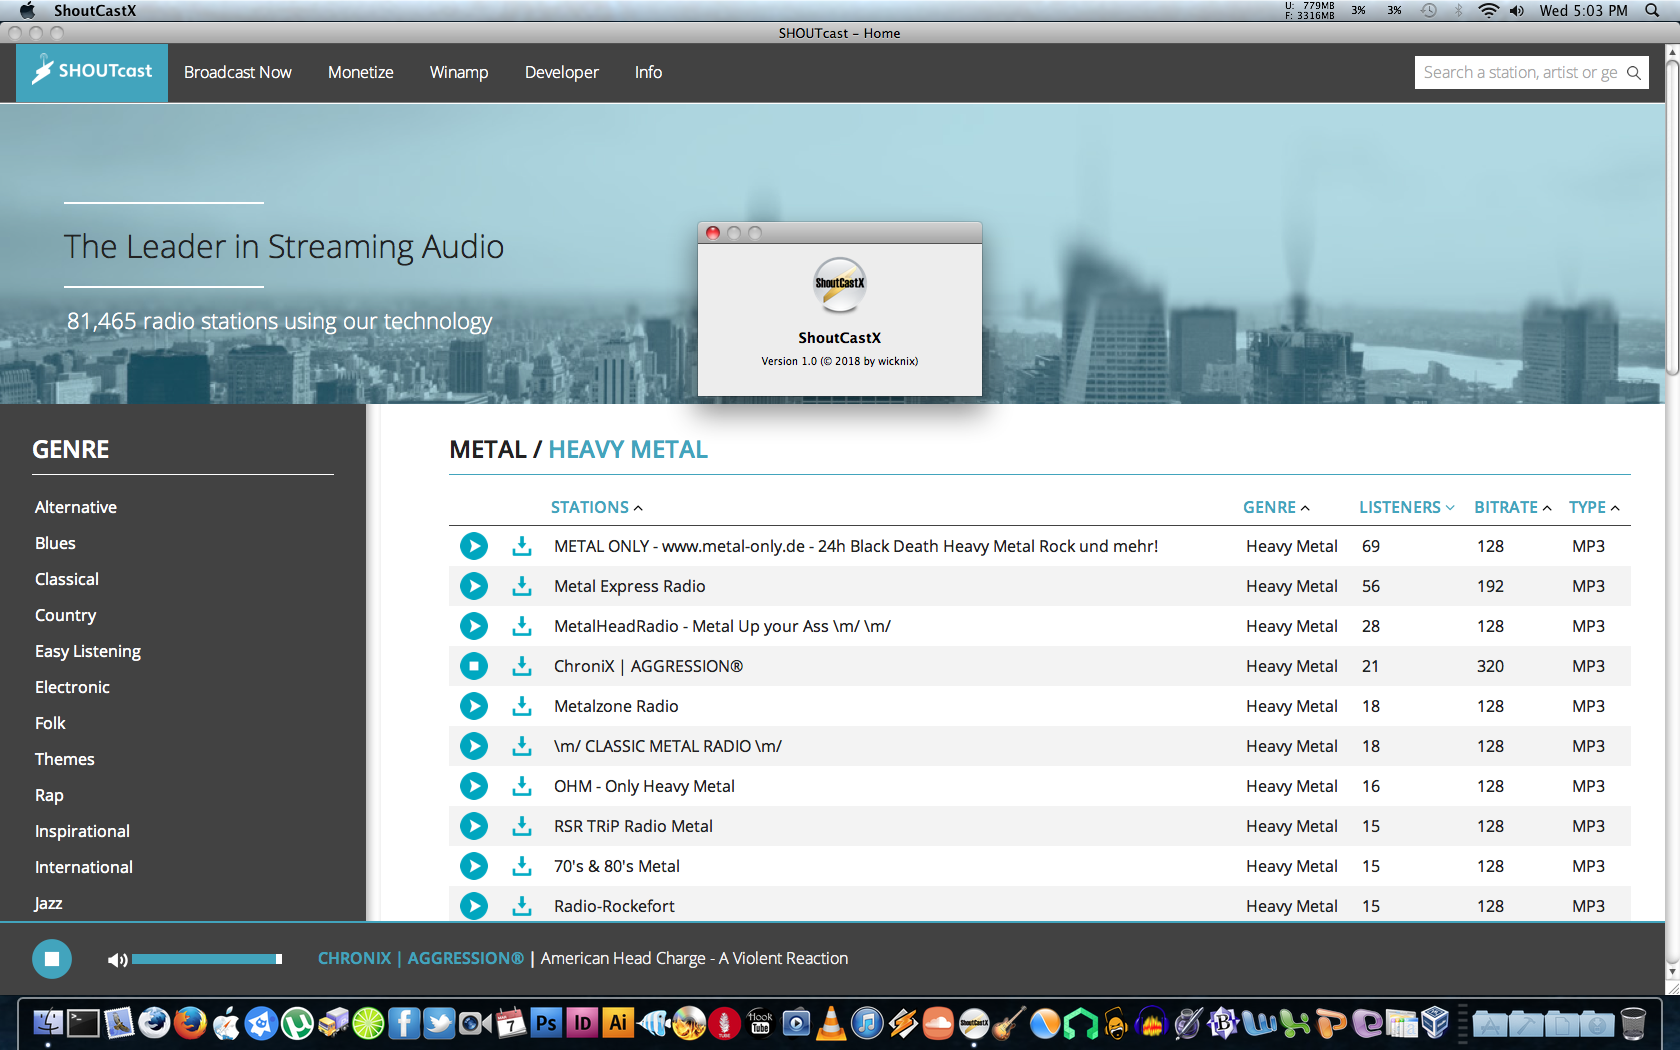Download MetalHeadRadio playlist
The image size is (1680, 1050).
tap(522, 626)
